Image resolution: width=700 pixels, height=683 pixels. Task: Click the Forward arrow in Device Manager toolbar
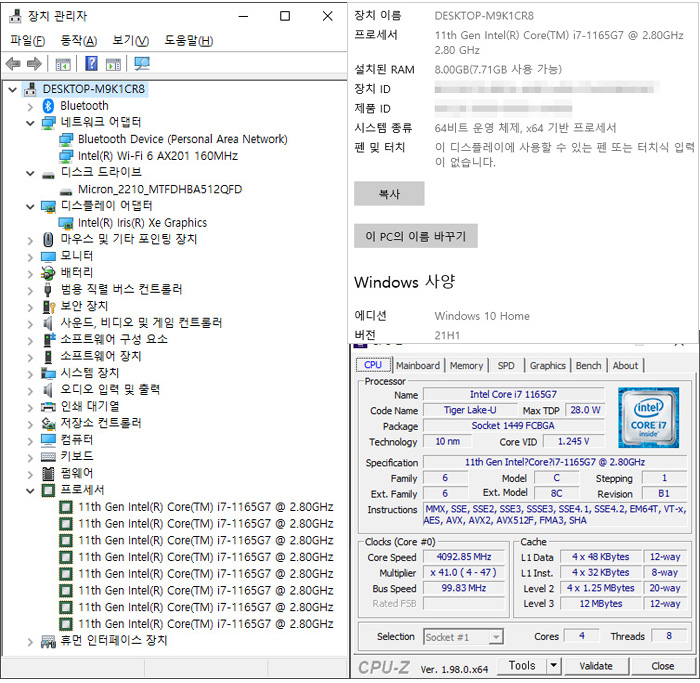pos(34,64)
